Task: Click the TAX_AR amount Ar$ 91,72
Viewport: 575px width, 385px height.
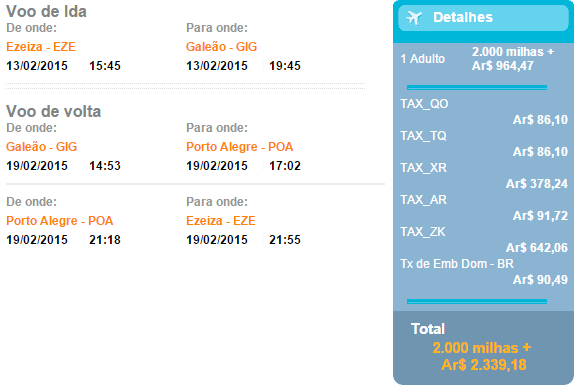Action: coord(540,216)
